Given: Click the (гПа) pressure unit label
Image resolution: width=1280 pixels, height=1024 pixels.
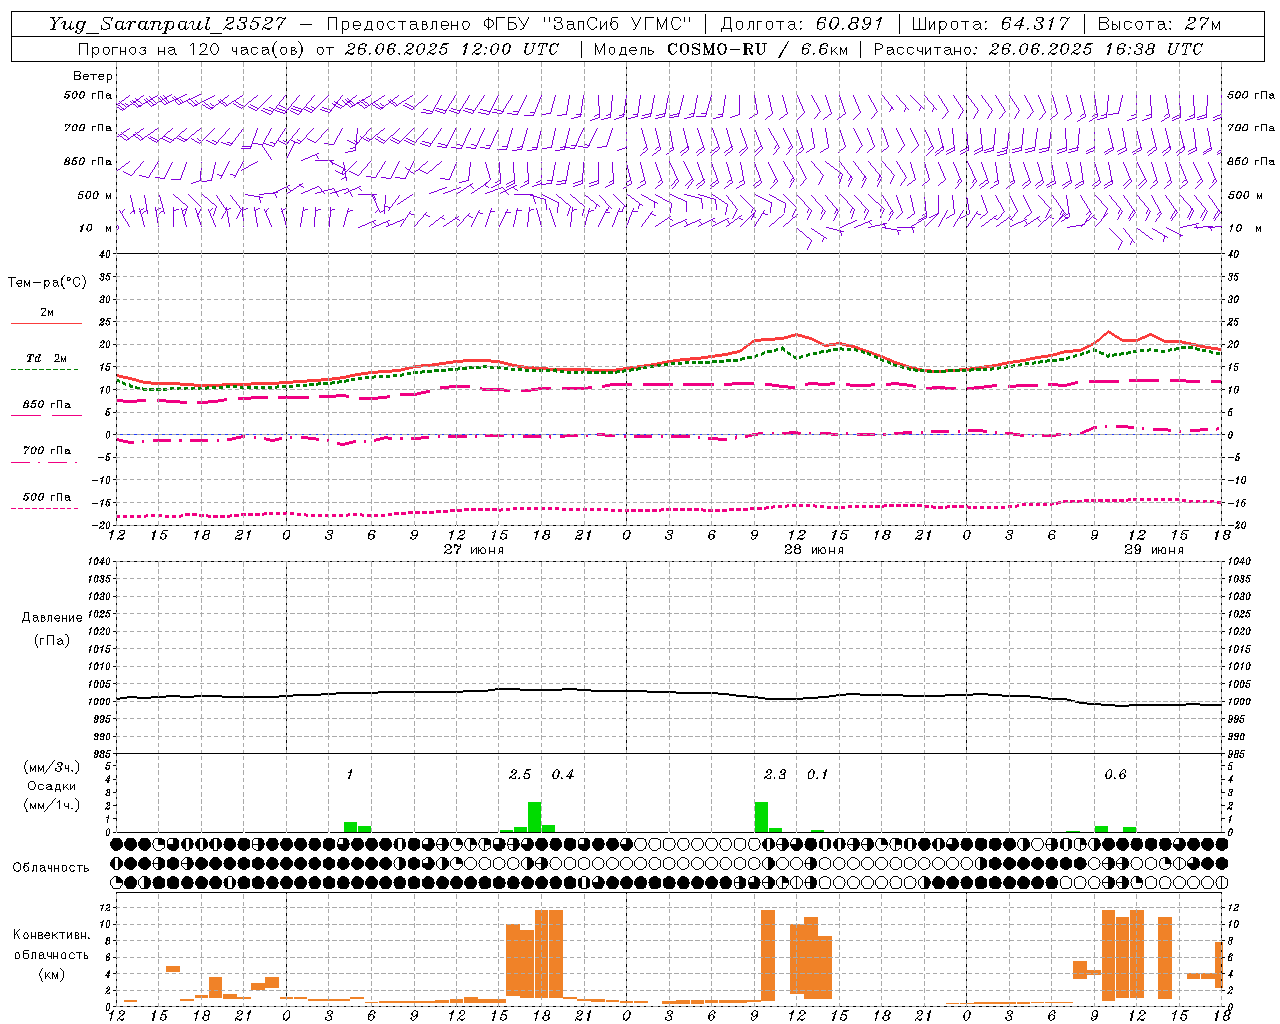Looking at the screenshot, I should (52, 641).
